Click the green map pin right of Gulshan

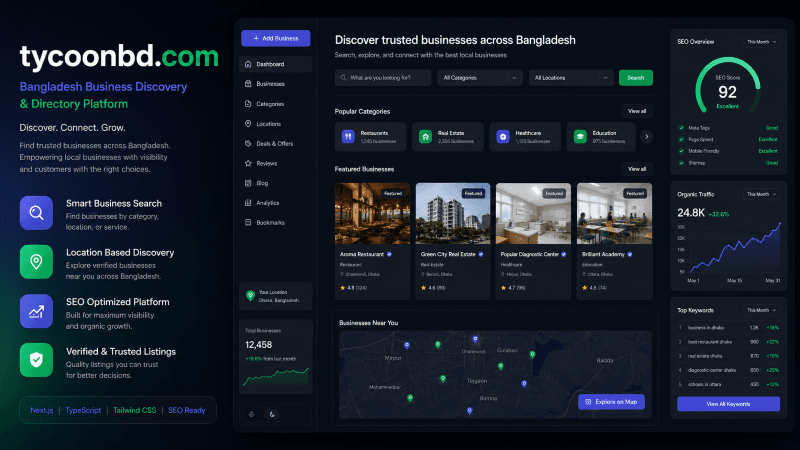[x=532, y=355]
